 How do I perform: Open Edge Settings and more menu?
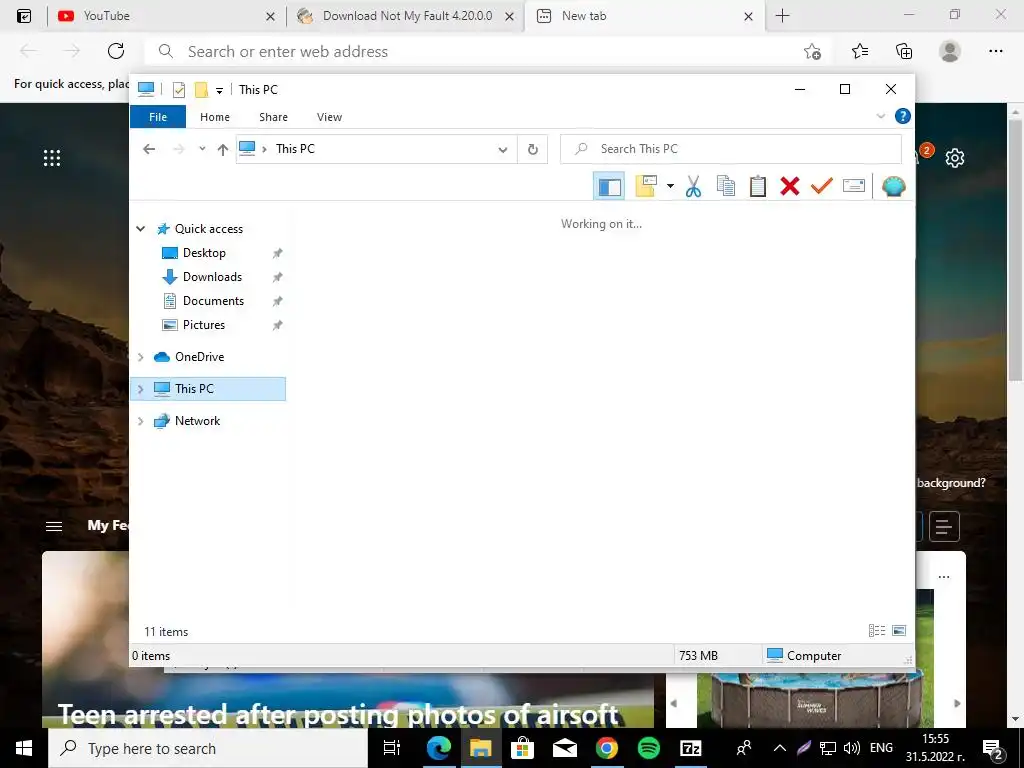[x=995, y=51]
